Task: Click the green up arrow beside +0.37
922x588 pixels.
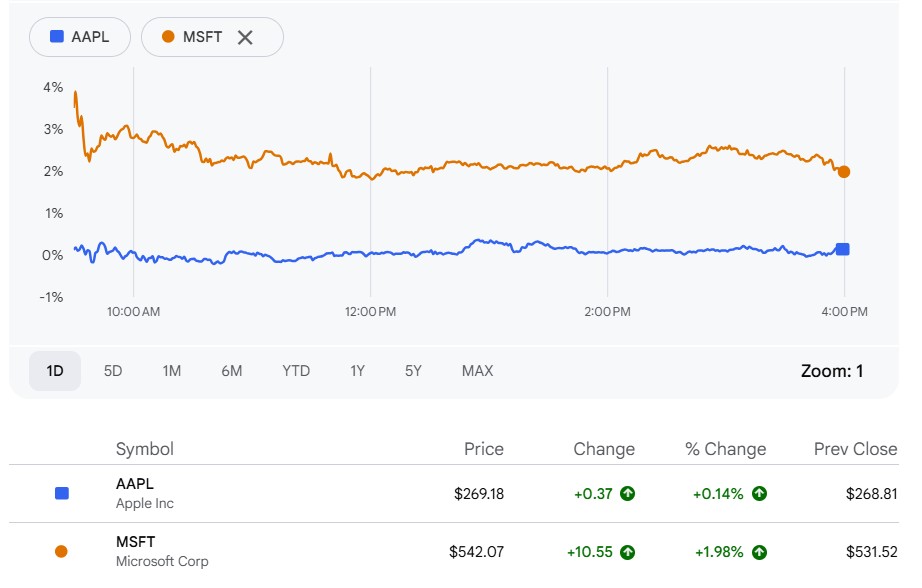Action: click(627, 493)
